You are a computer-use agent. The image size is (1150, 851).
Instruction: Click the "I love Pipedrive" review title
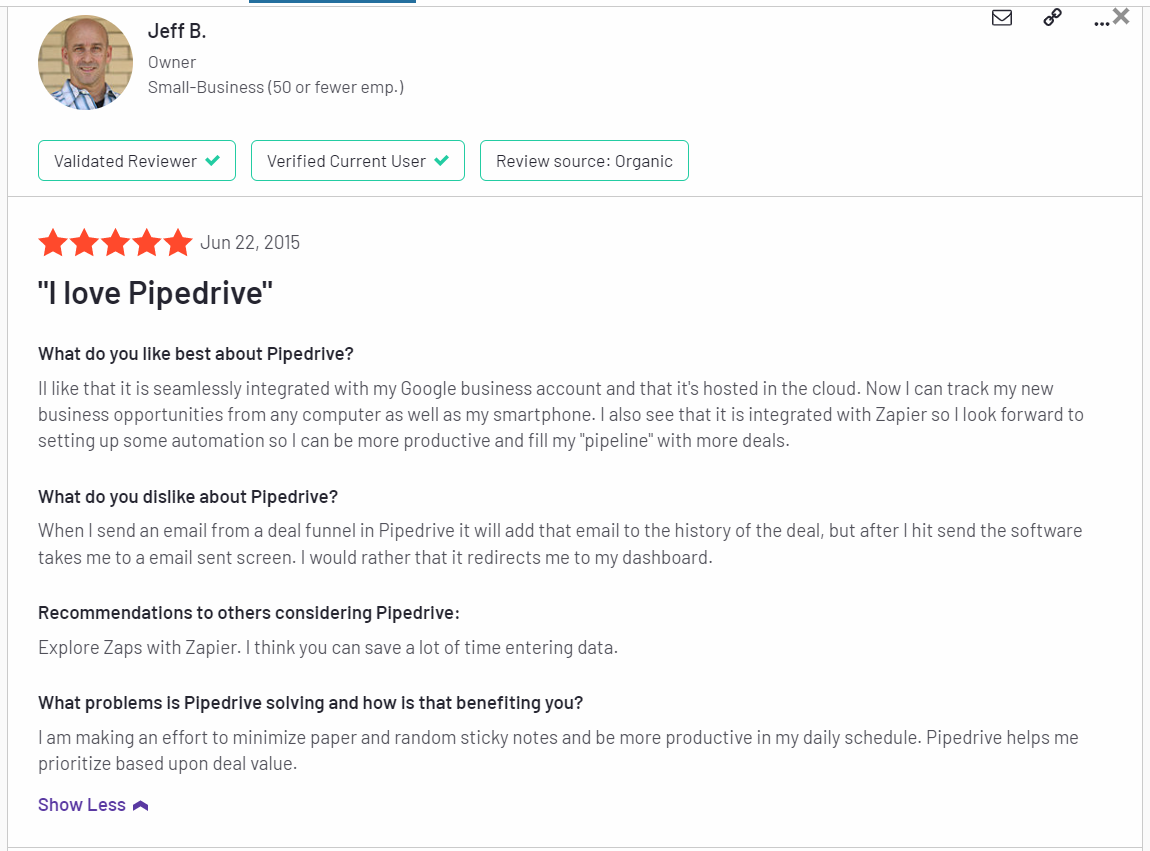[x=155, y=293]
